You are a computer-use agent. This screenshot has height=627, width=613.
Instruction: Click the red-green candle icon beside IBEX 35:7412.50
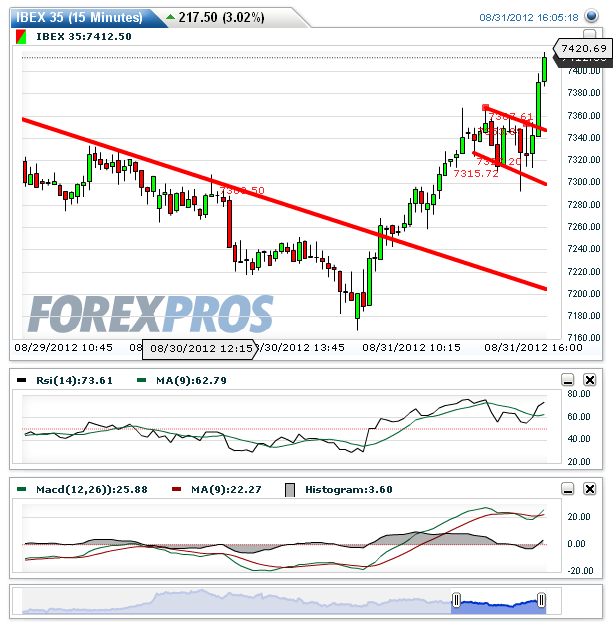click(x=21, y=37)
